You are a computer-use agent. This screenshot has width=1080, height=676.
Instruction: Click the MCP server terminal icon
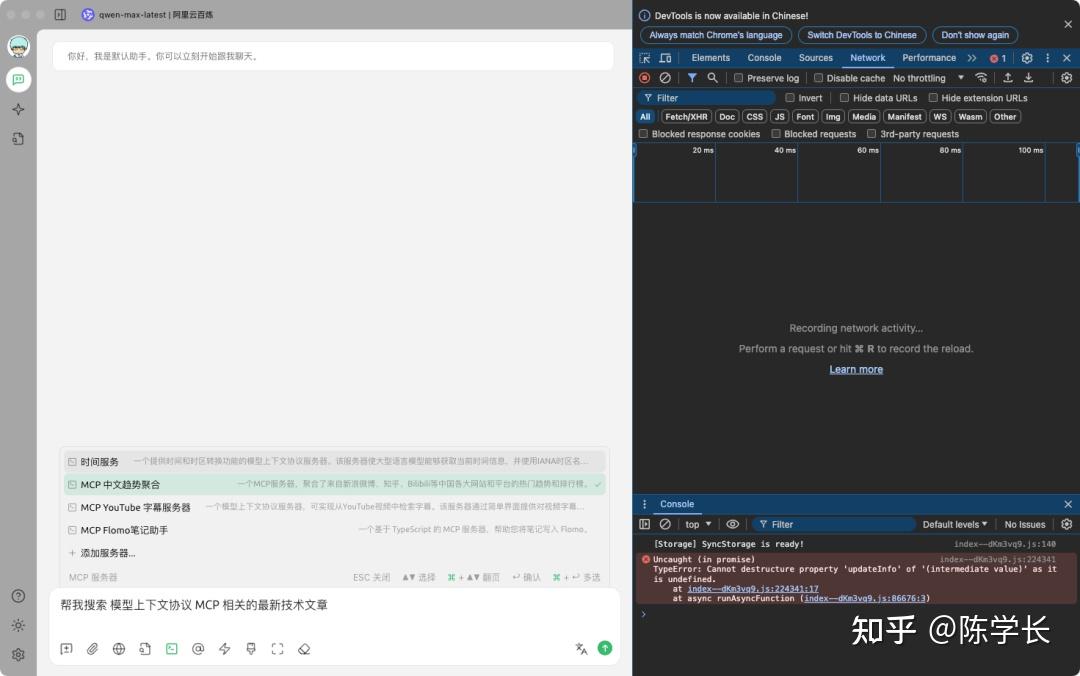pos(172,648)
